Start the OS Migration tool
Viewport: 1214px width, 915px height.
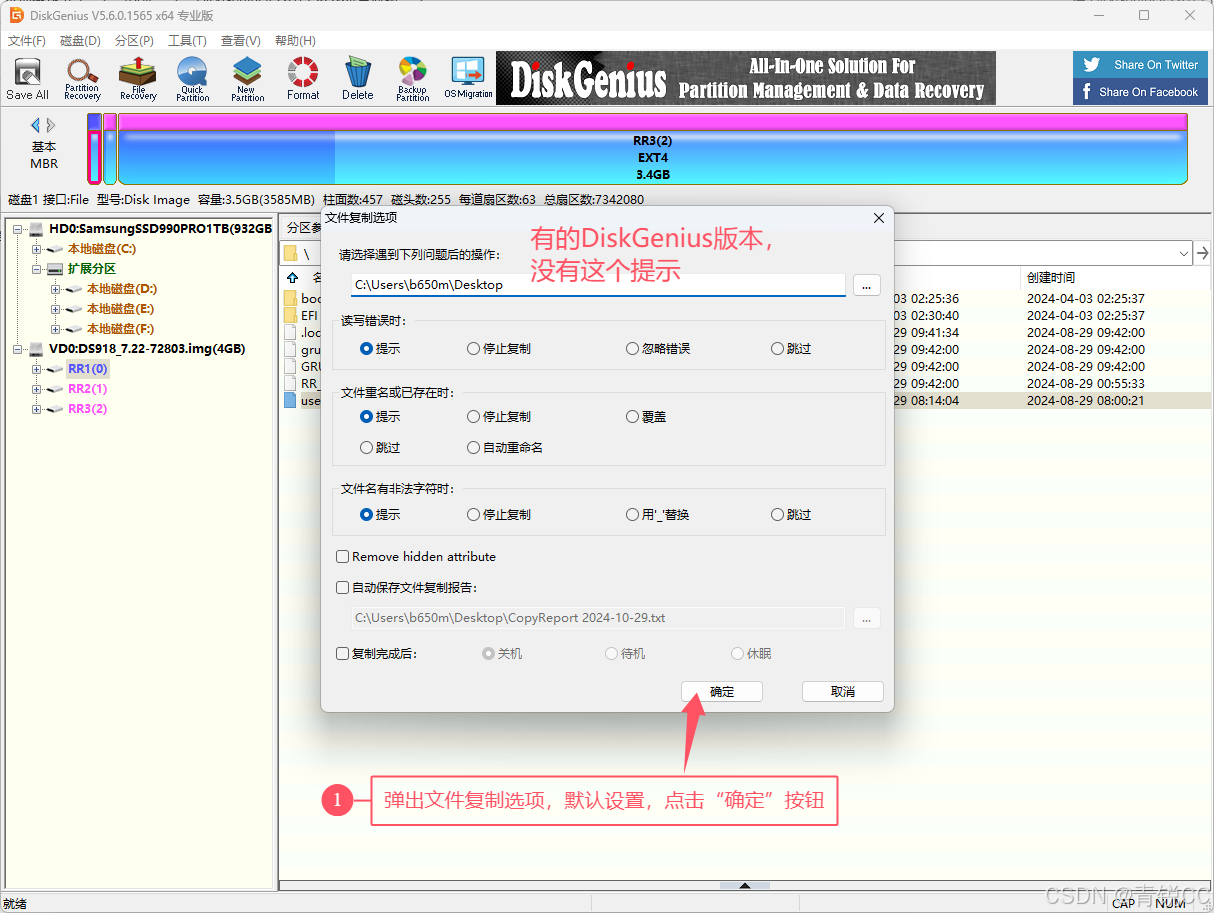coord(468,79)
